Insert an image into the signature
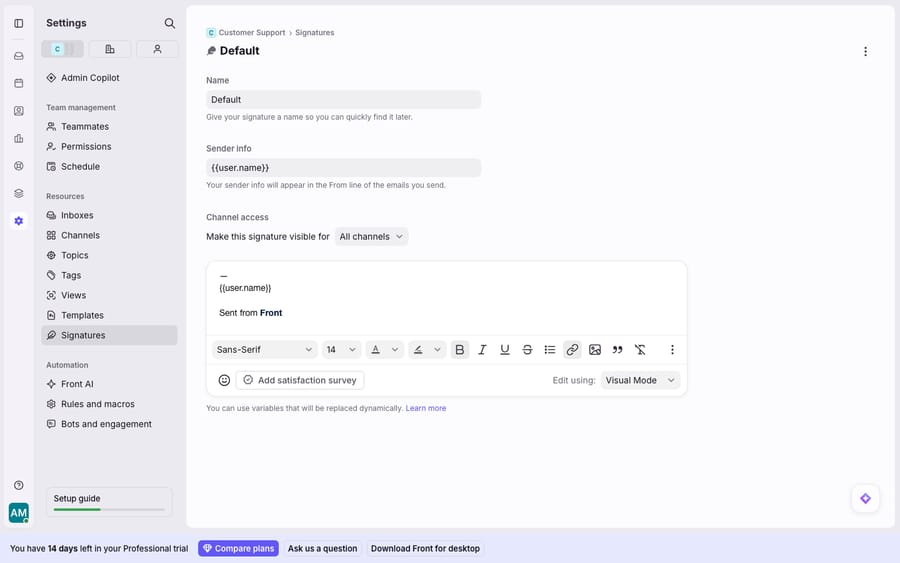Screen dimensions: 900x563 coord(595,350)
